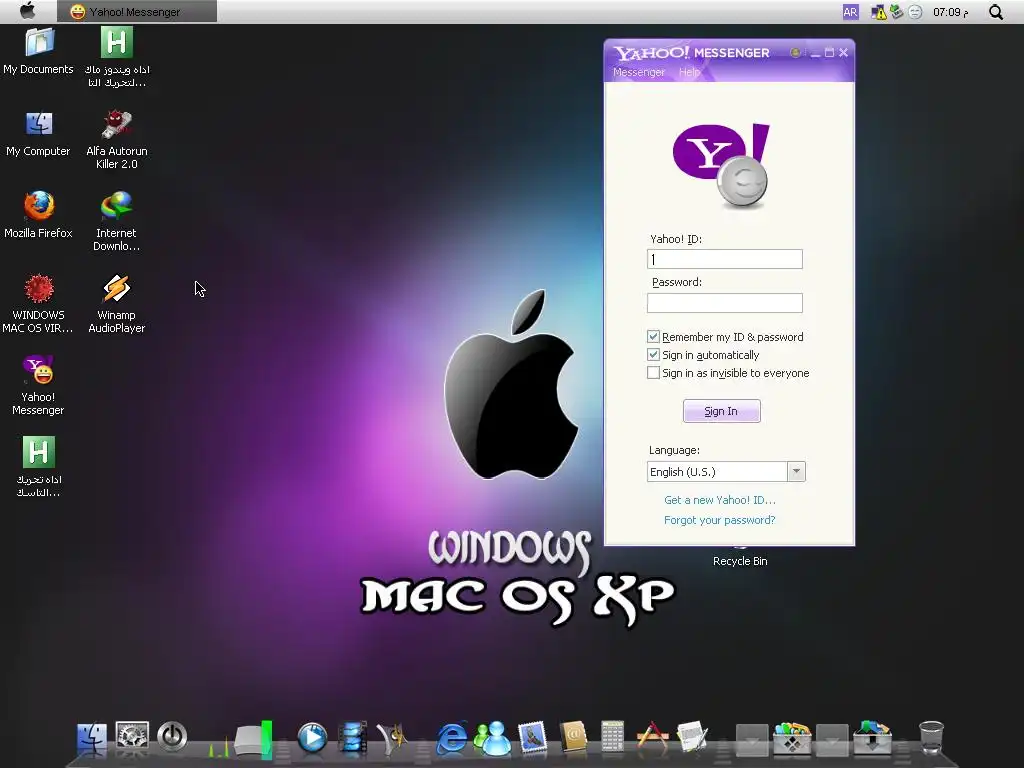Click the power button icon in the dock
Viewport: 1024px width, 768px height.
point(172,737)
